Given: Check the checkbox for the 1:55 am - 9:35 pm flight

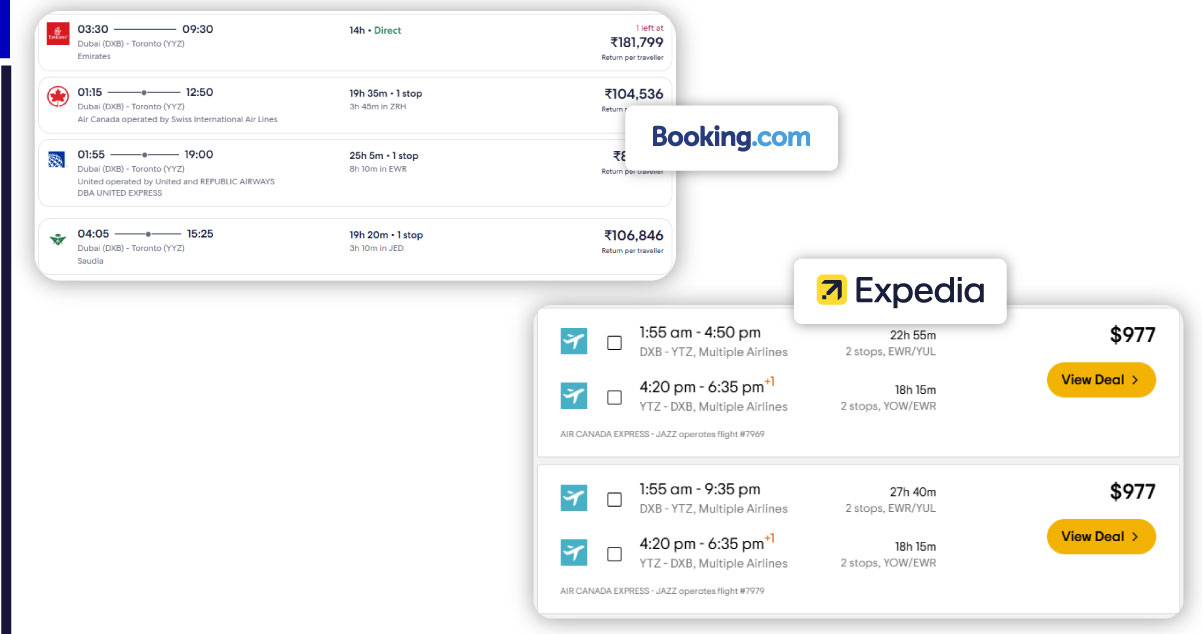Looking at the screenshot, I should coord(614,497).
